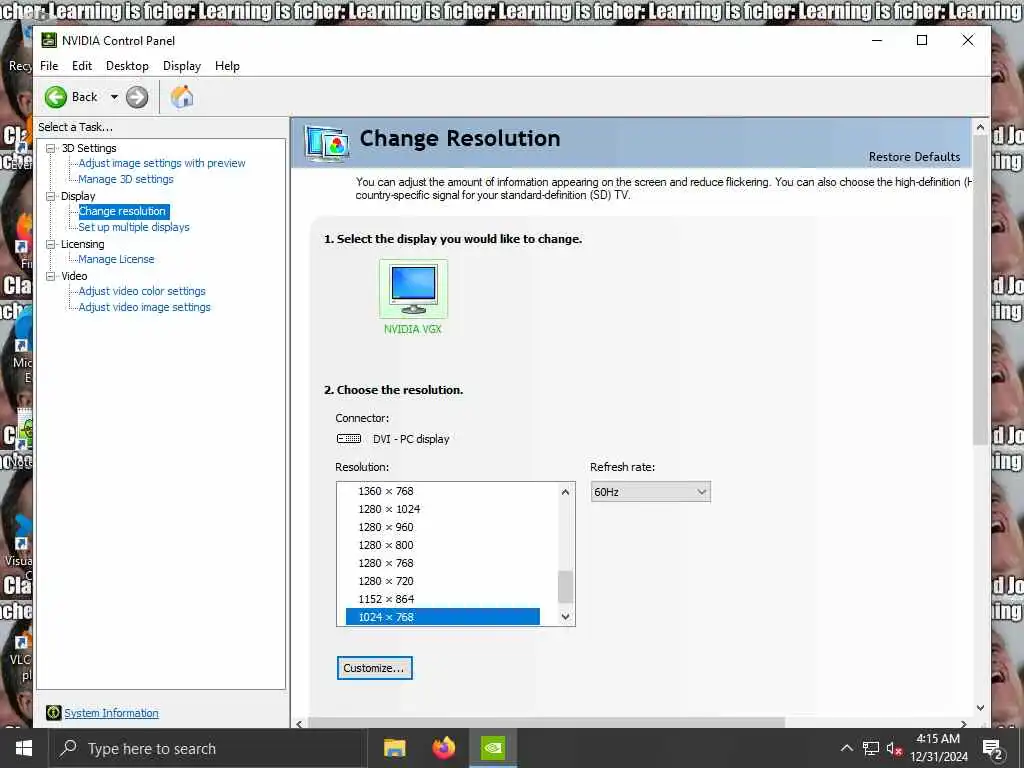Click the network tray icon
The image size is (1024, 768).
pyautogui.click(x=871, y=748)
